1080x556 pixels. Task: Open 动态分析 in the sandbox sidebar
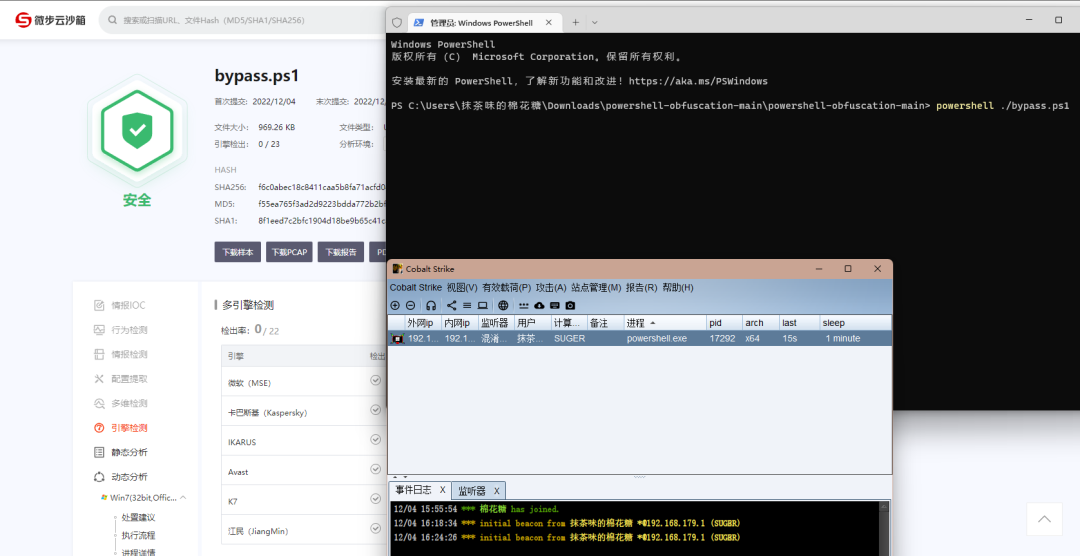(x=121, y=477)
